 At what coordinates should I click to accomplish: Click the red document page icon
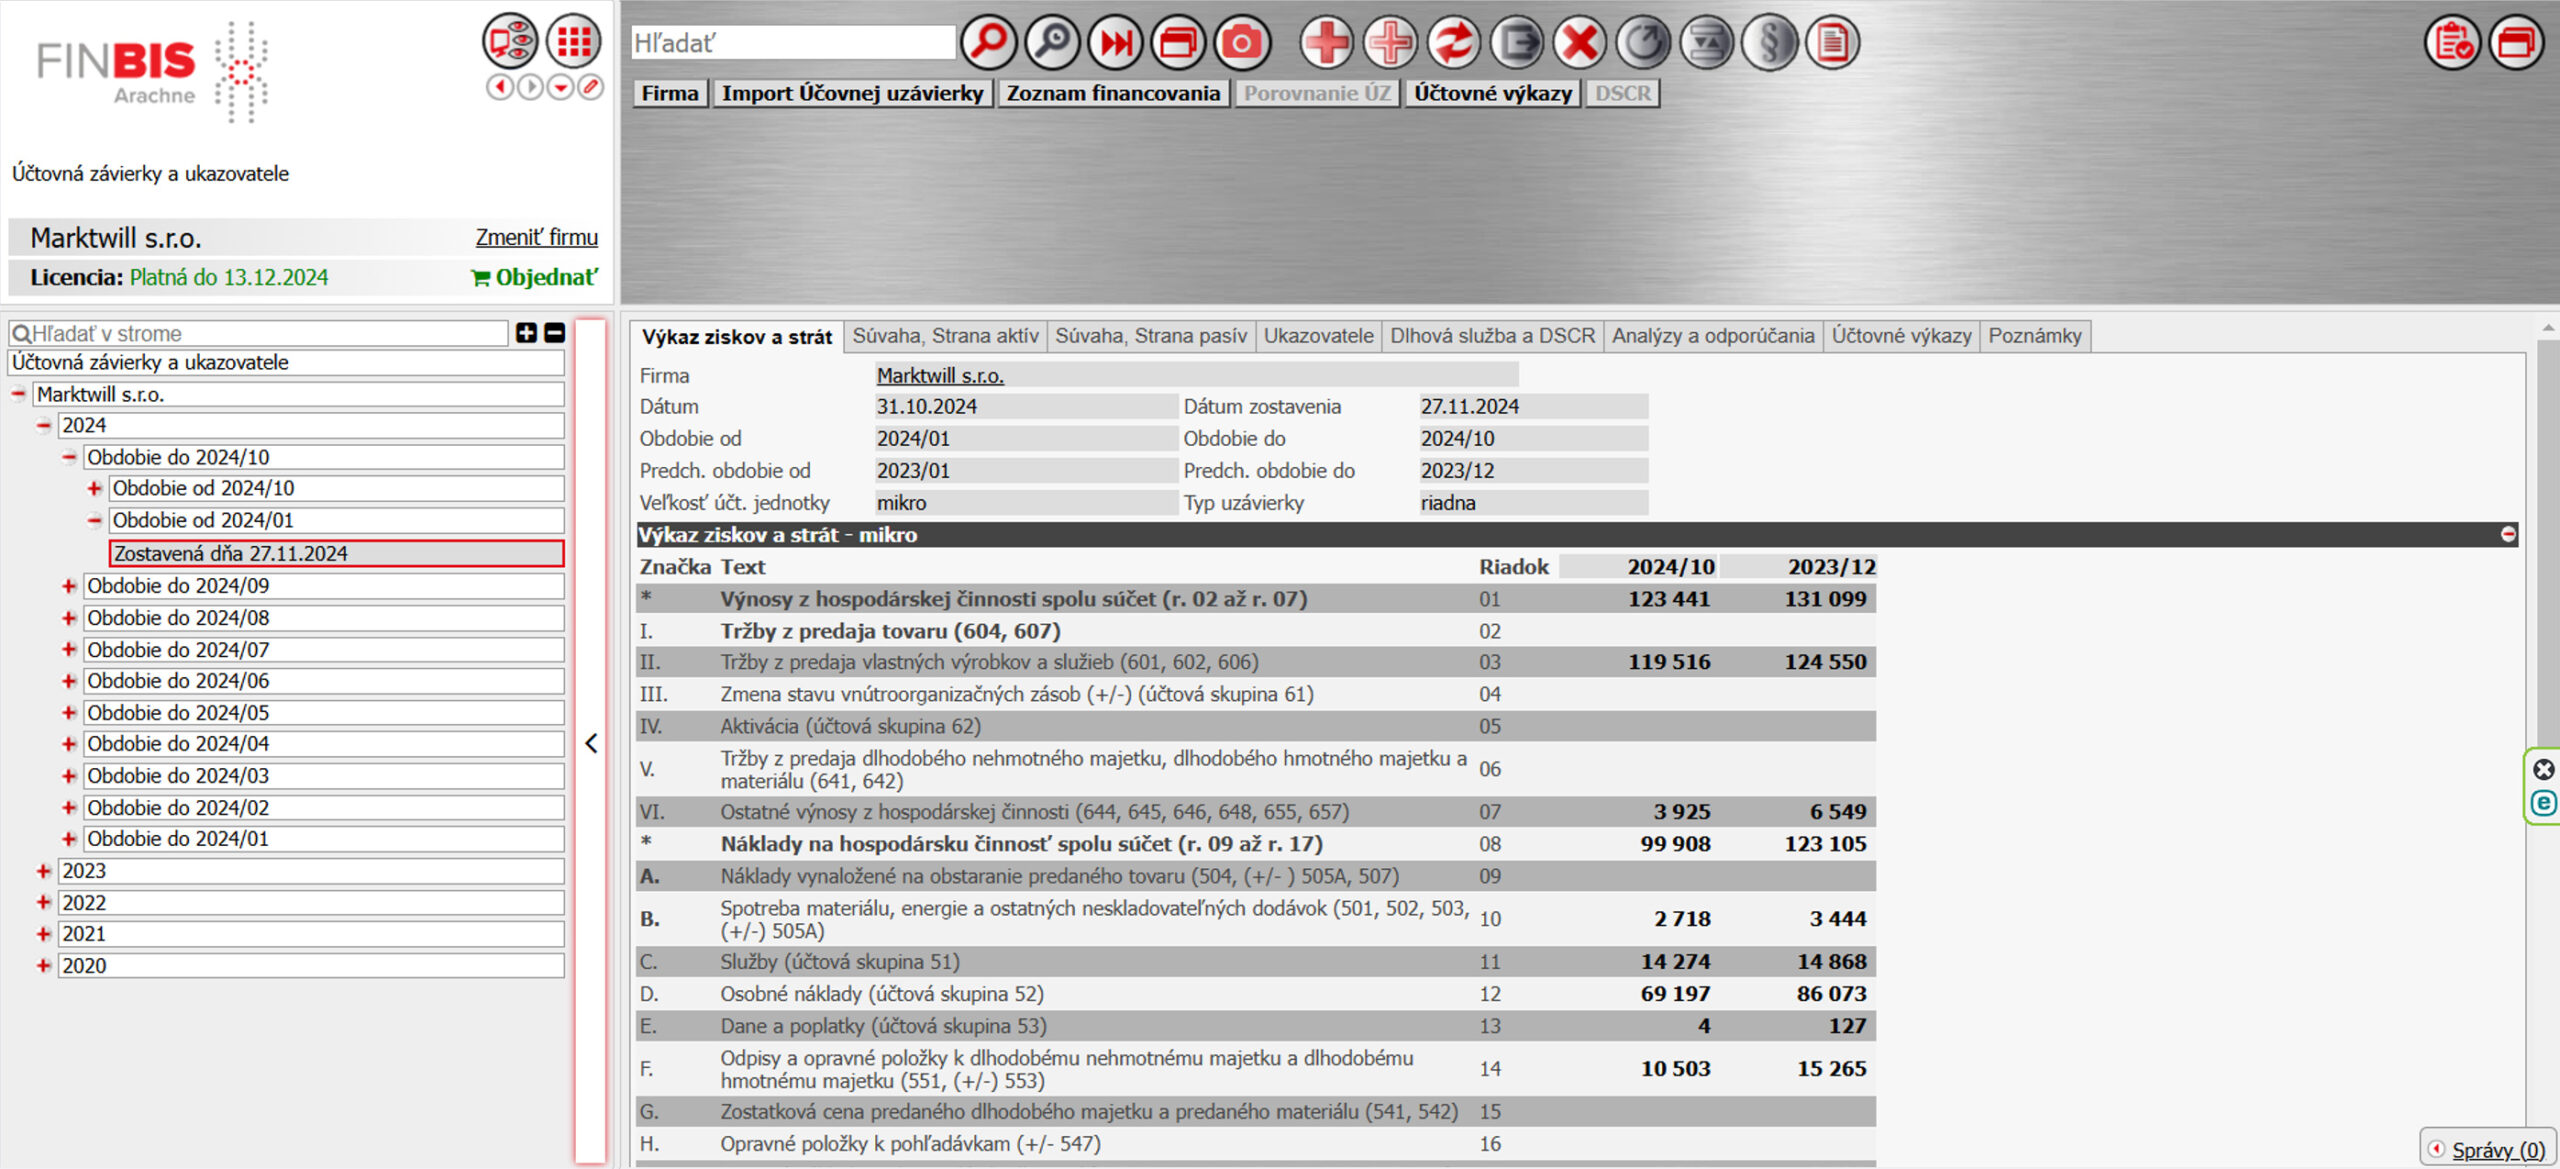point(1833,43)
